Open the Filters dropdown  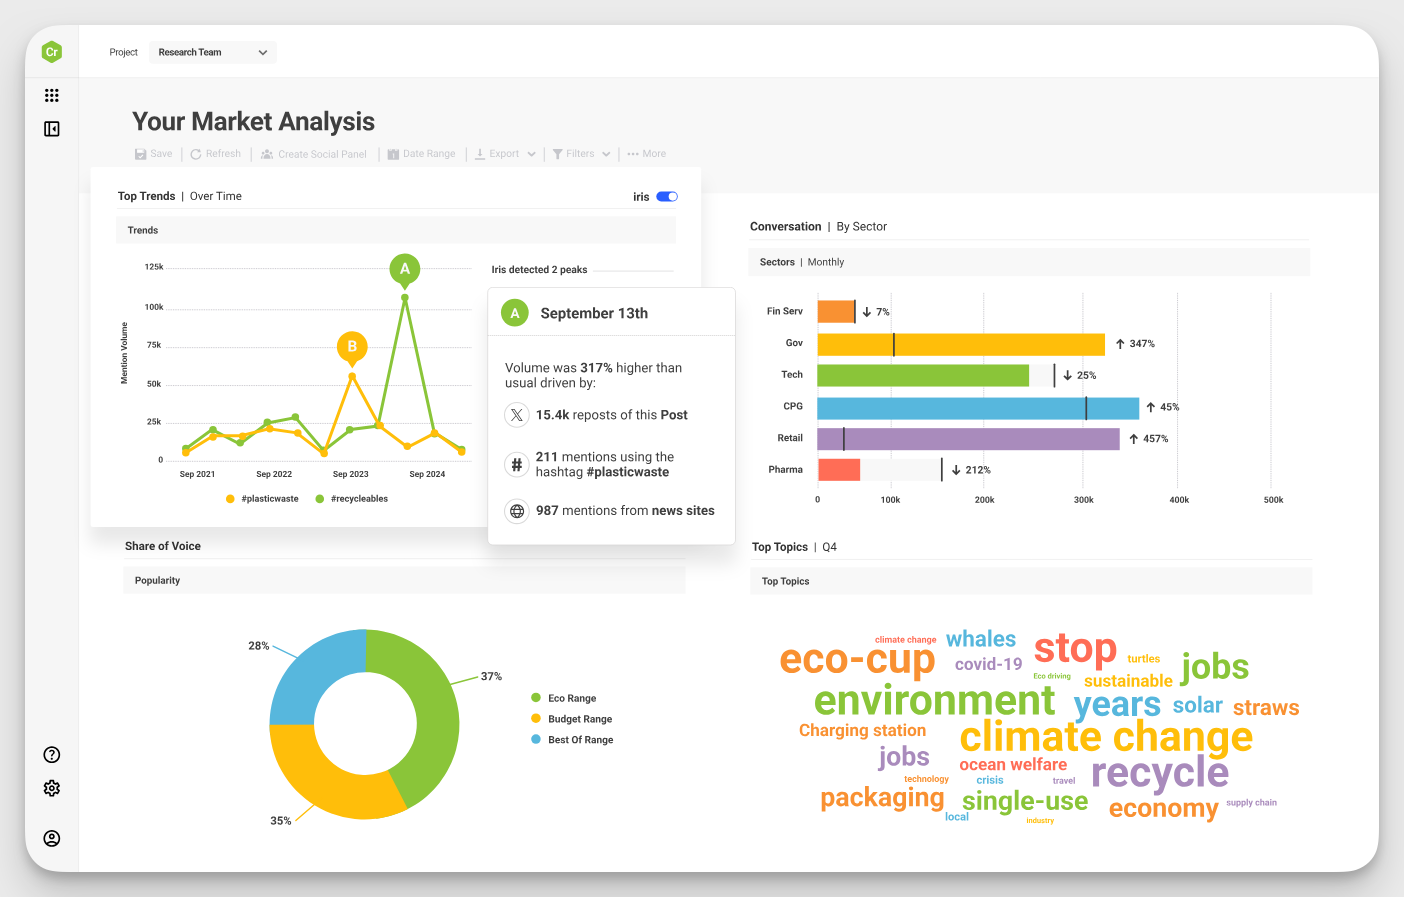click(581, 153)
